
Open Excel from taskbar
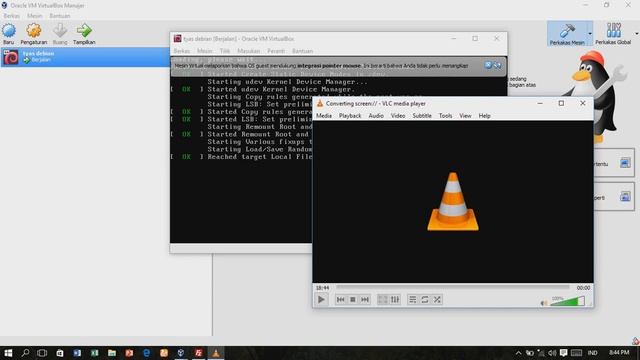(x=95, y=353)
